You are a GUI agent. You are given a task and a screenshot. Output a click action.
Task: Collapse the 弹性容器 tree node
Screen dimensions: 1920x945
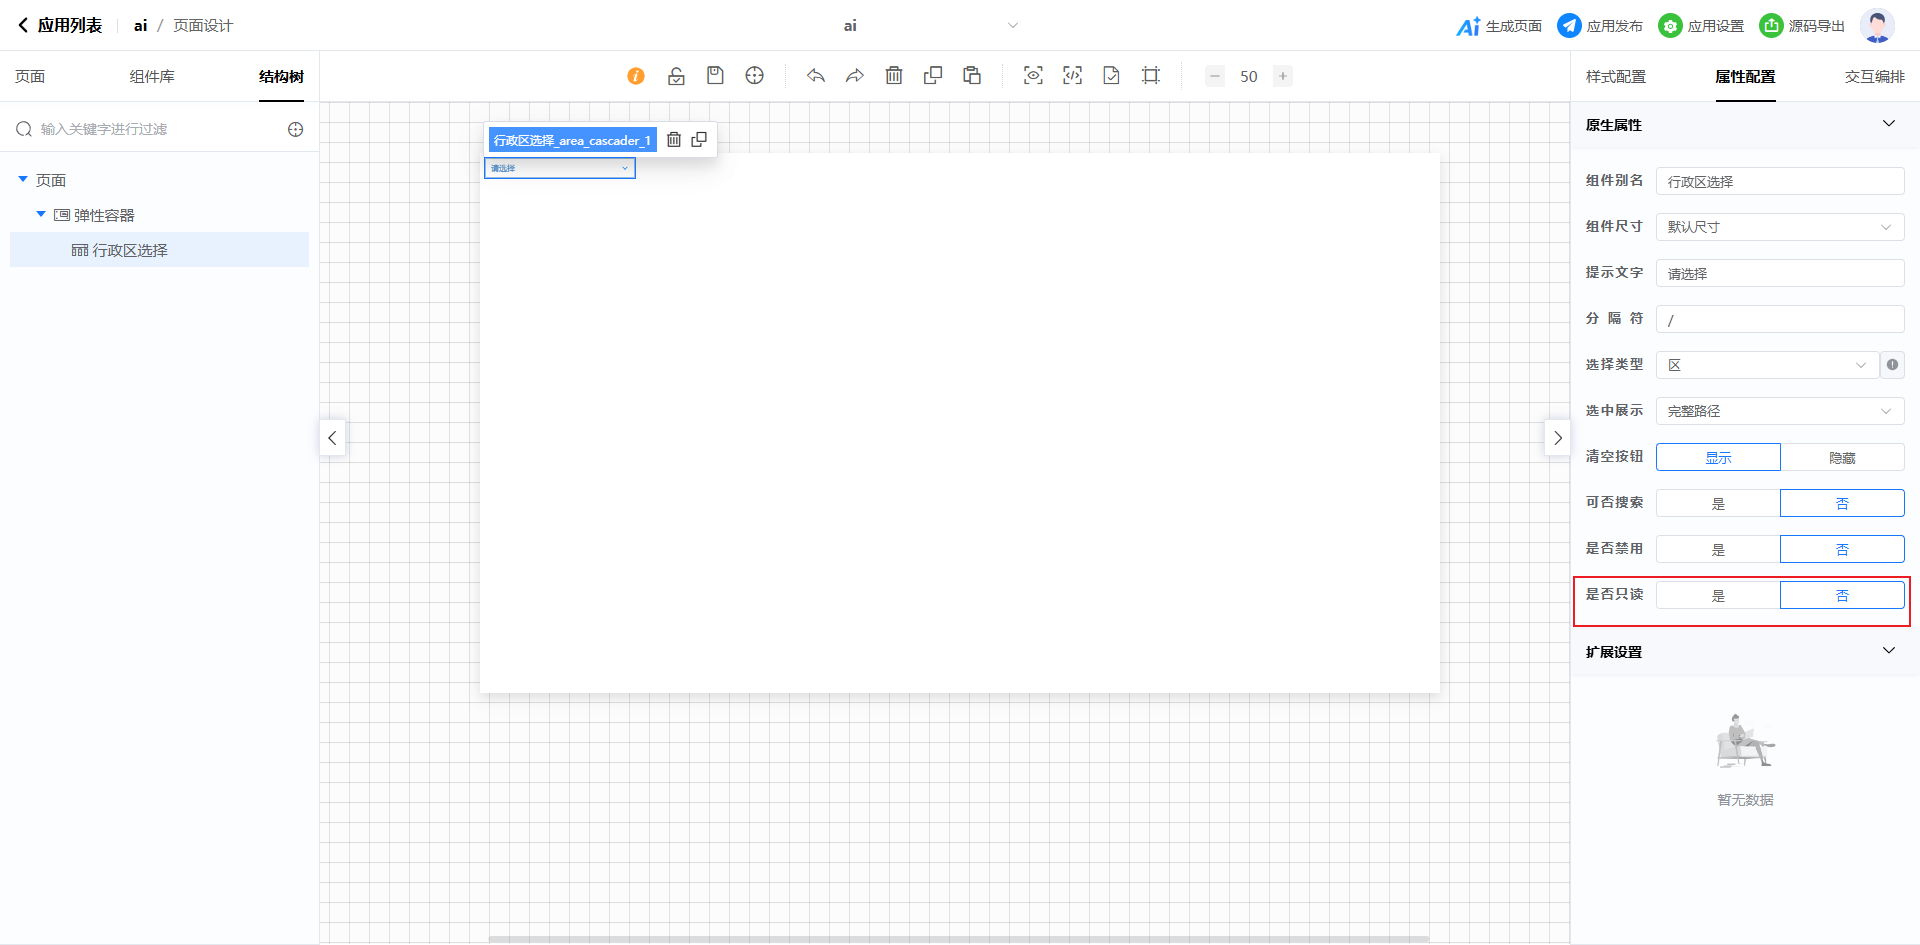[x=41, y=215]
